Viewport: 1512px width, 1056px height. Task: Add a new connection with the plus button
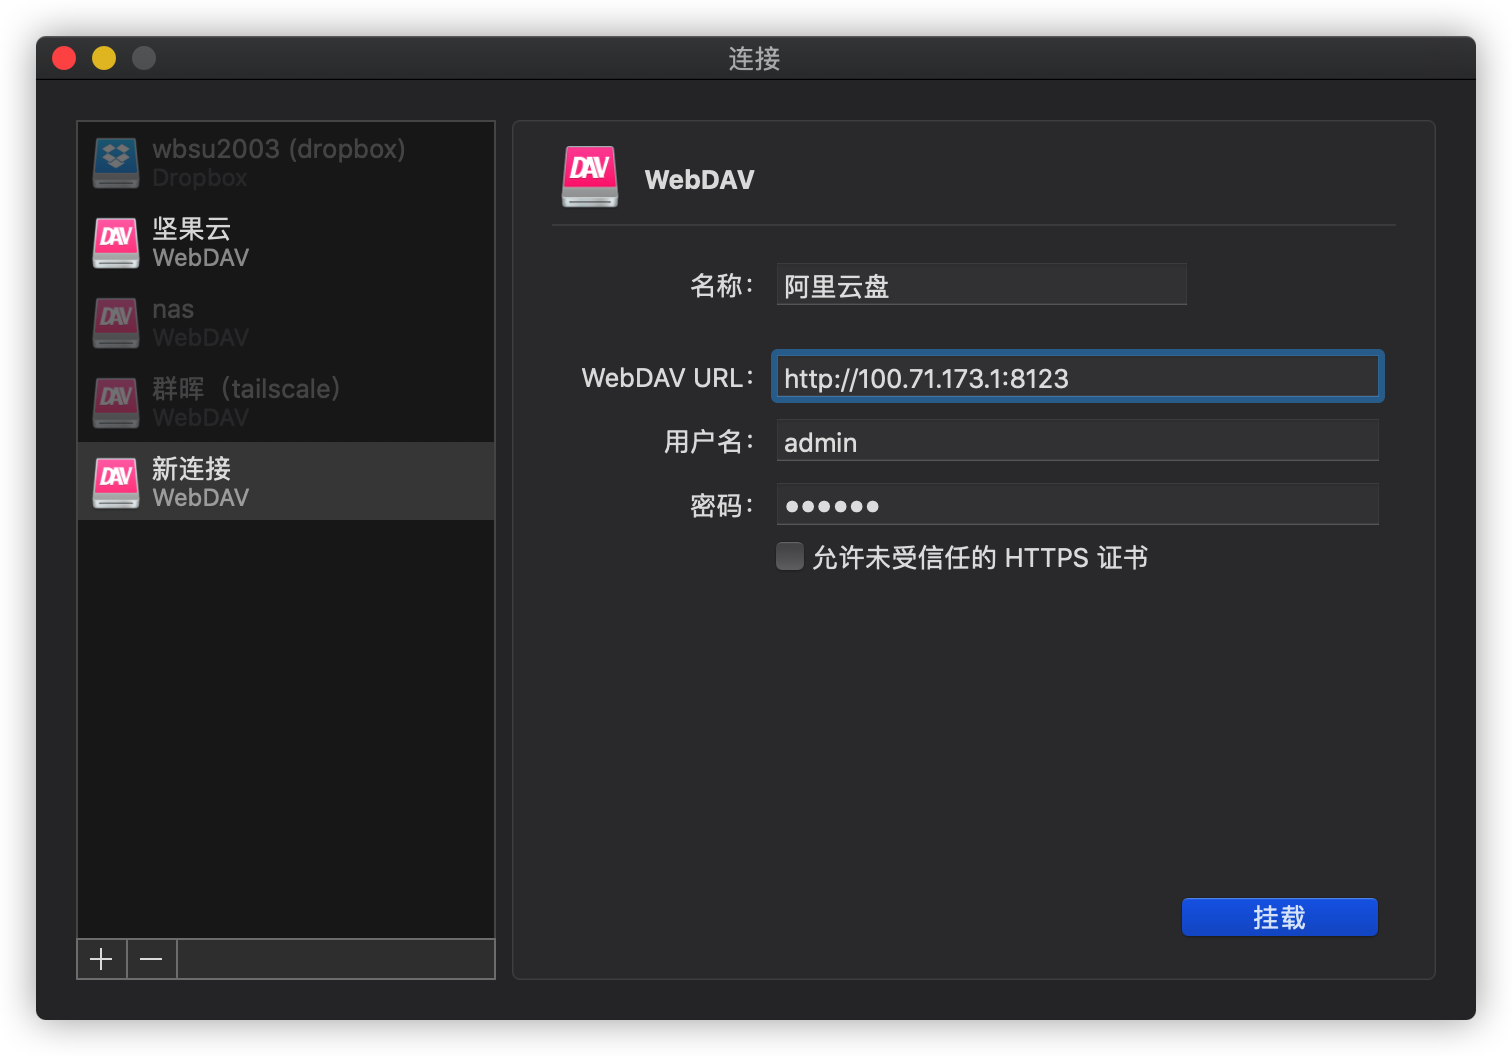pos(102,960)
